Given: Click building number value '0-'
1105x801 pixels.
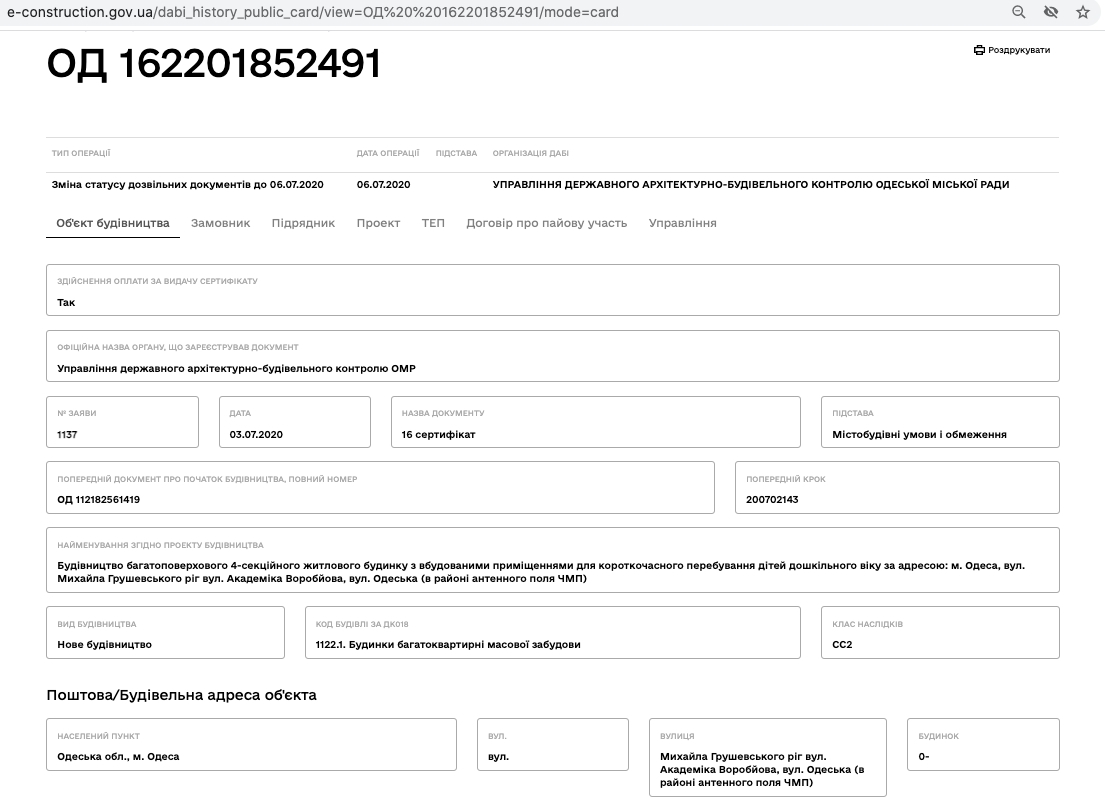Looking at the screenshot, I should tap(924, 757).
